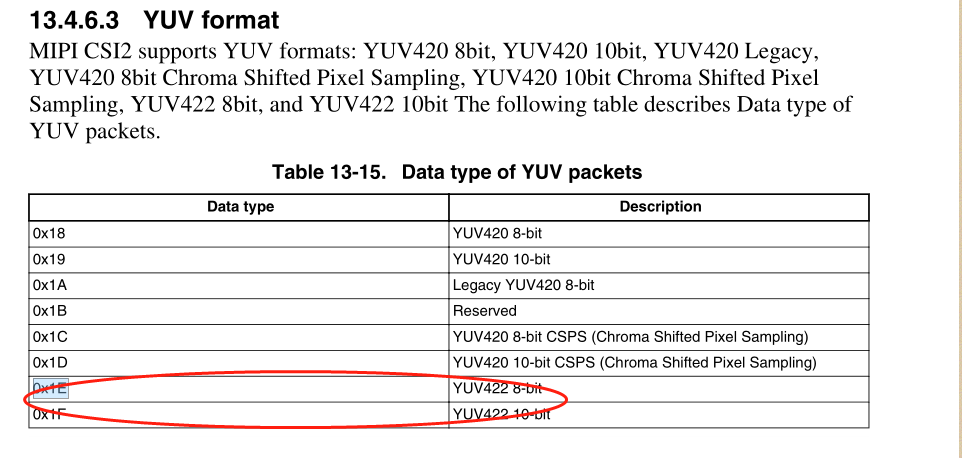Click the "Reserved" description cell

coord(485,311)
